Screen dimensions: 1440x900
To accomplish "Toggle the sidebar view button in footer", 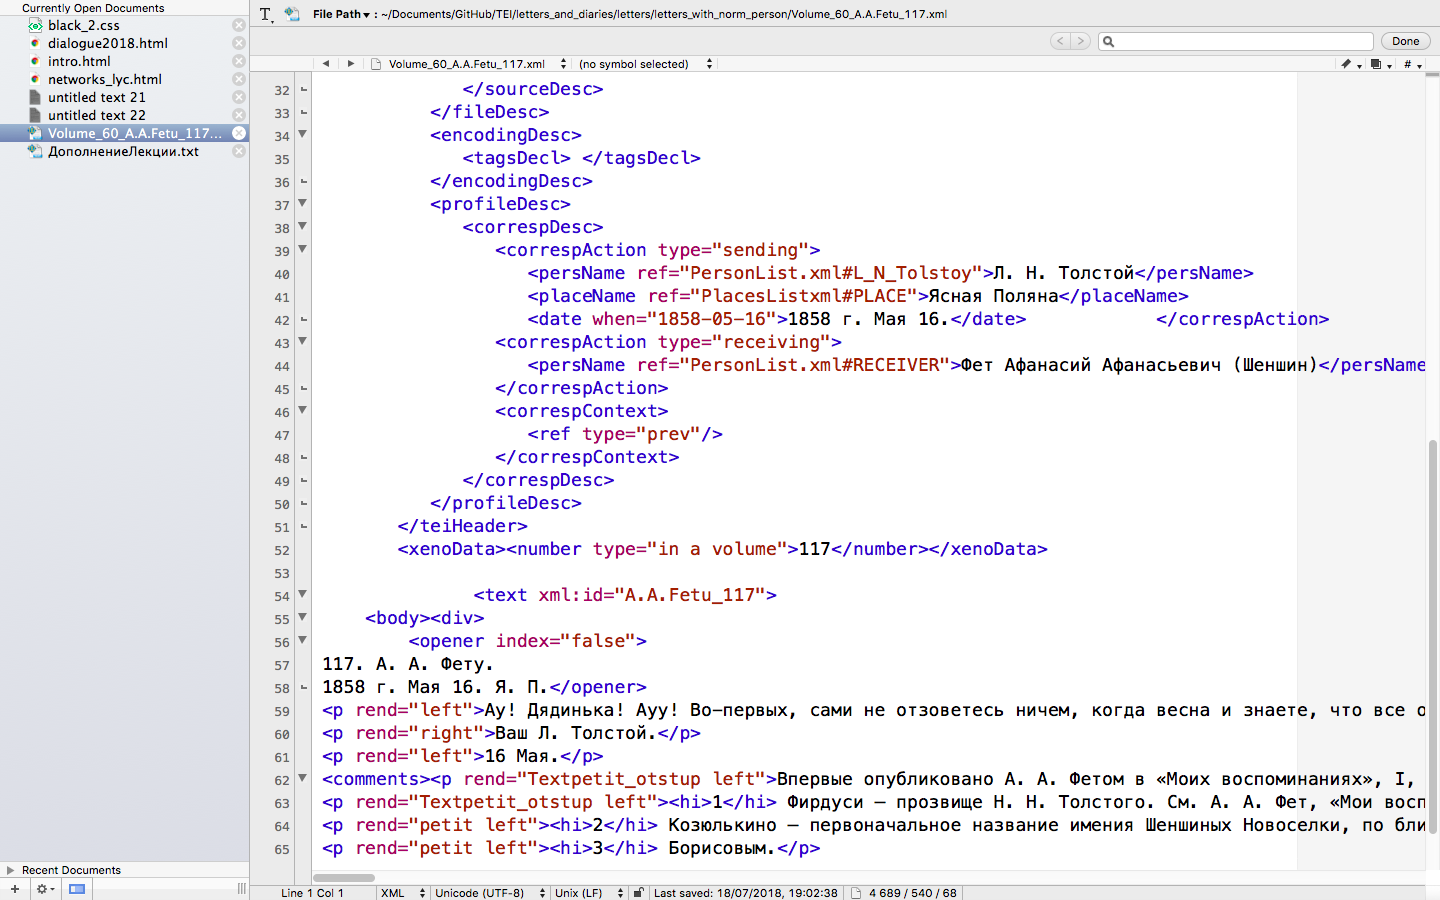I will (77, 888).
